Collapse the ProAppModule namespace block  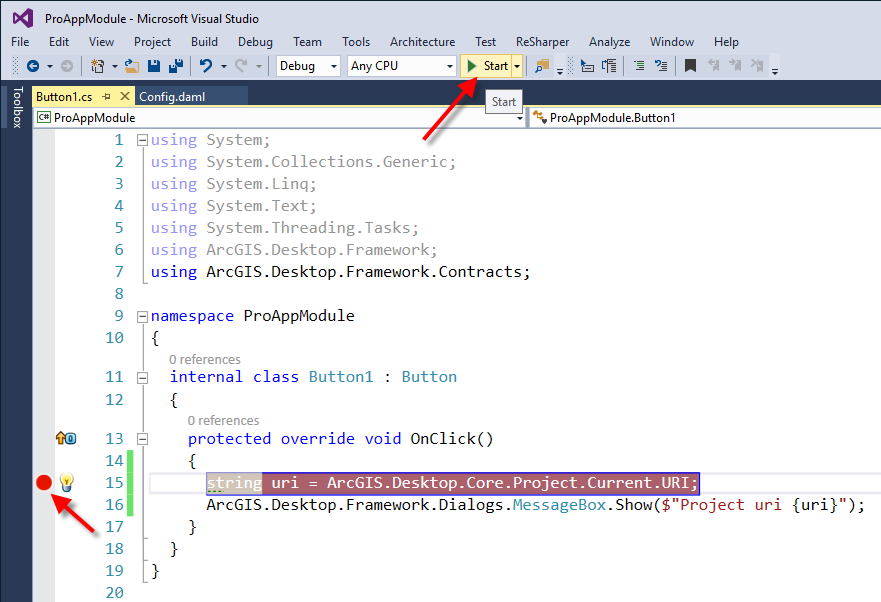(x=141, y=315)
